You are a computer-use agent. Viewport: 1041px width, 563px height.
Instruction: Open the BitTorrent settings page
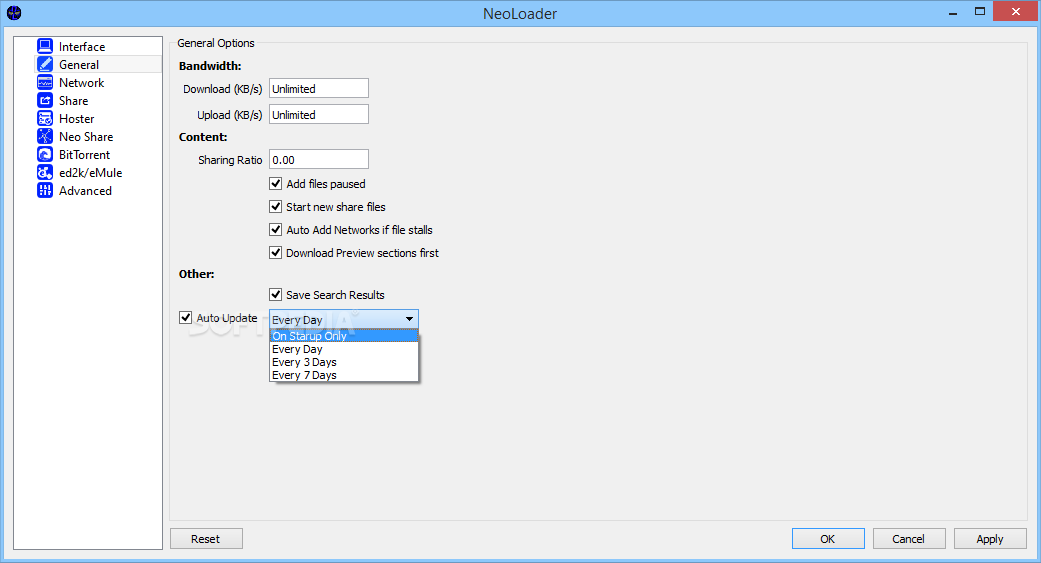(x=84, y=154)
